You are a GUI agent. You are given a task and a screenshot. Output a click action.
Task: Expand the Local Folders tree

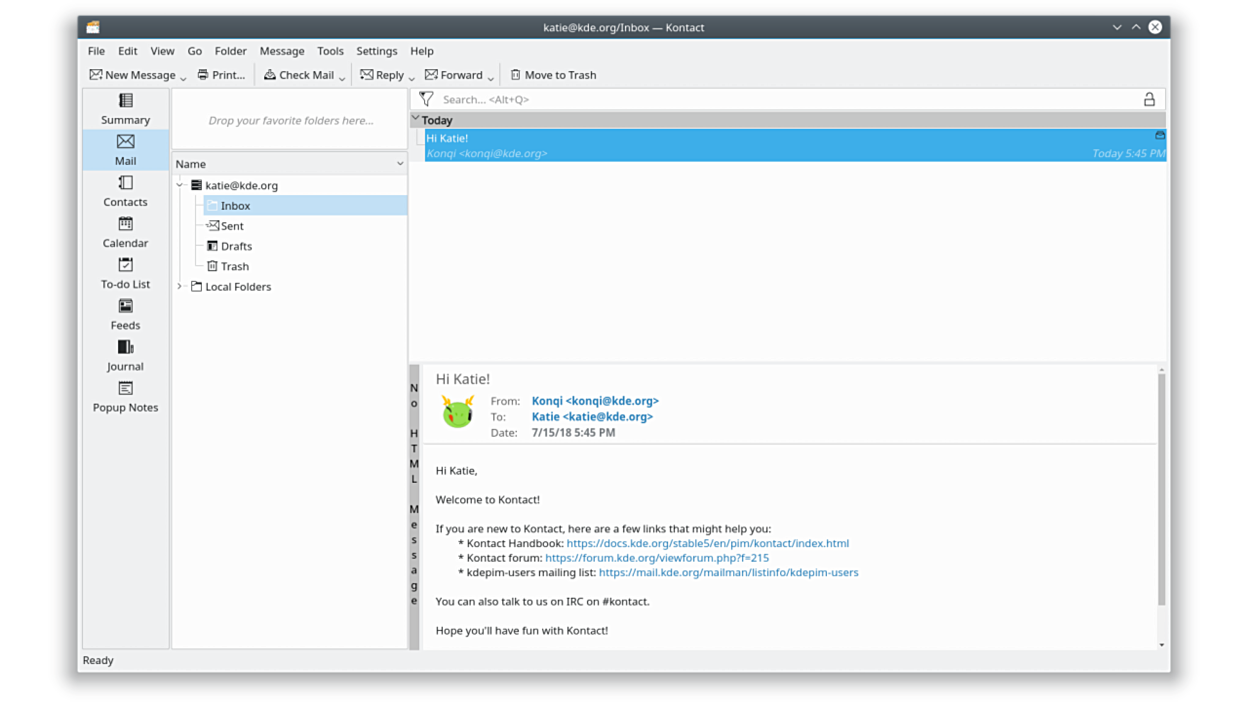click(x=180, y=287)
